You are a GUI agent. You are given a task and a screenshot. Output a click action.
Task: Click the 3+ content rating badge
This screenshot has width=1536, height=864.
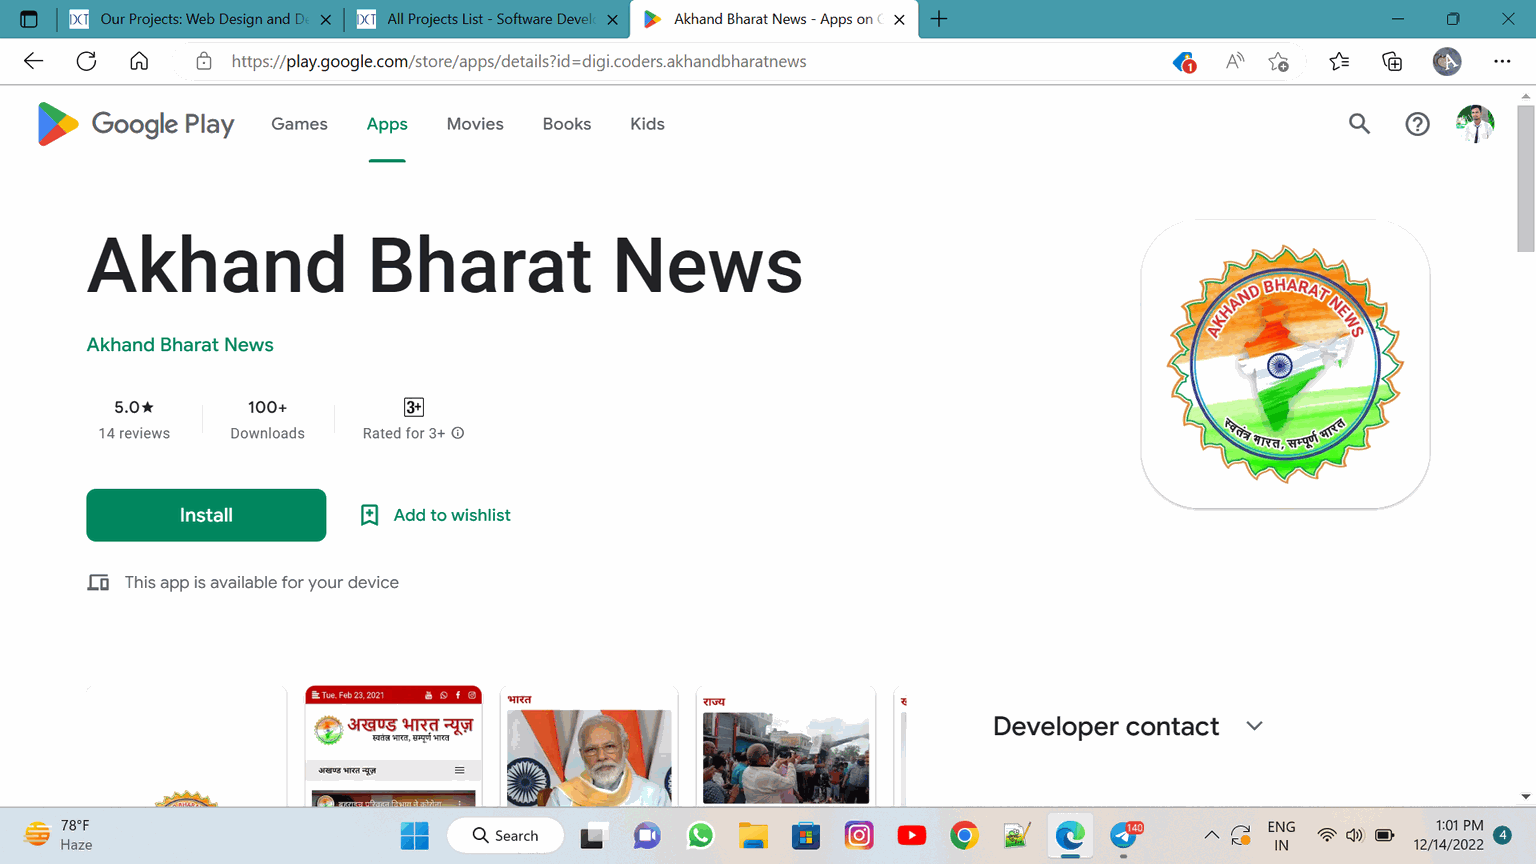point(414,407)
